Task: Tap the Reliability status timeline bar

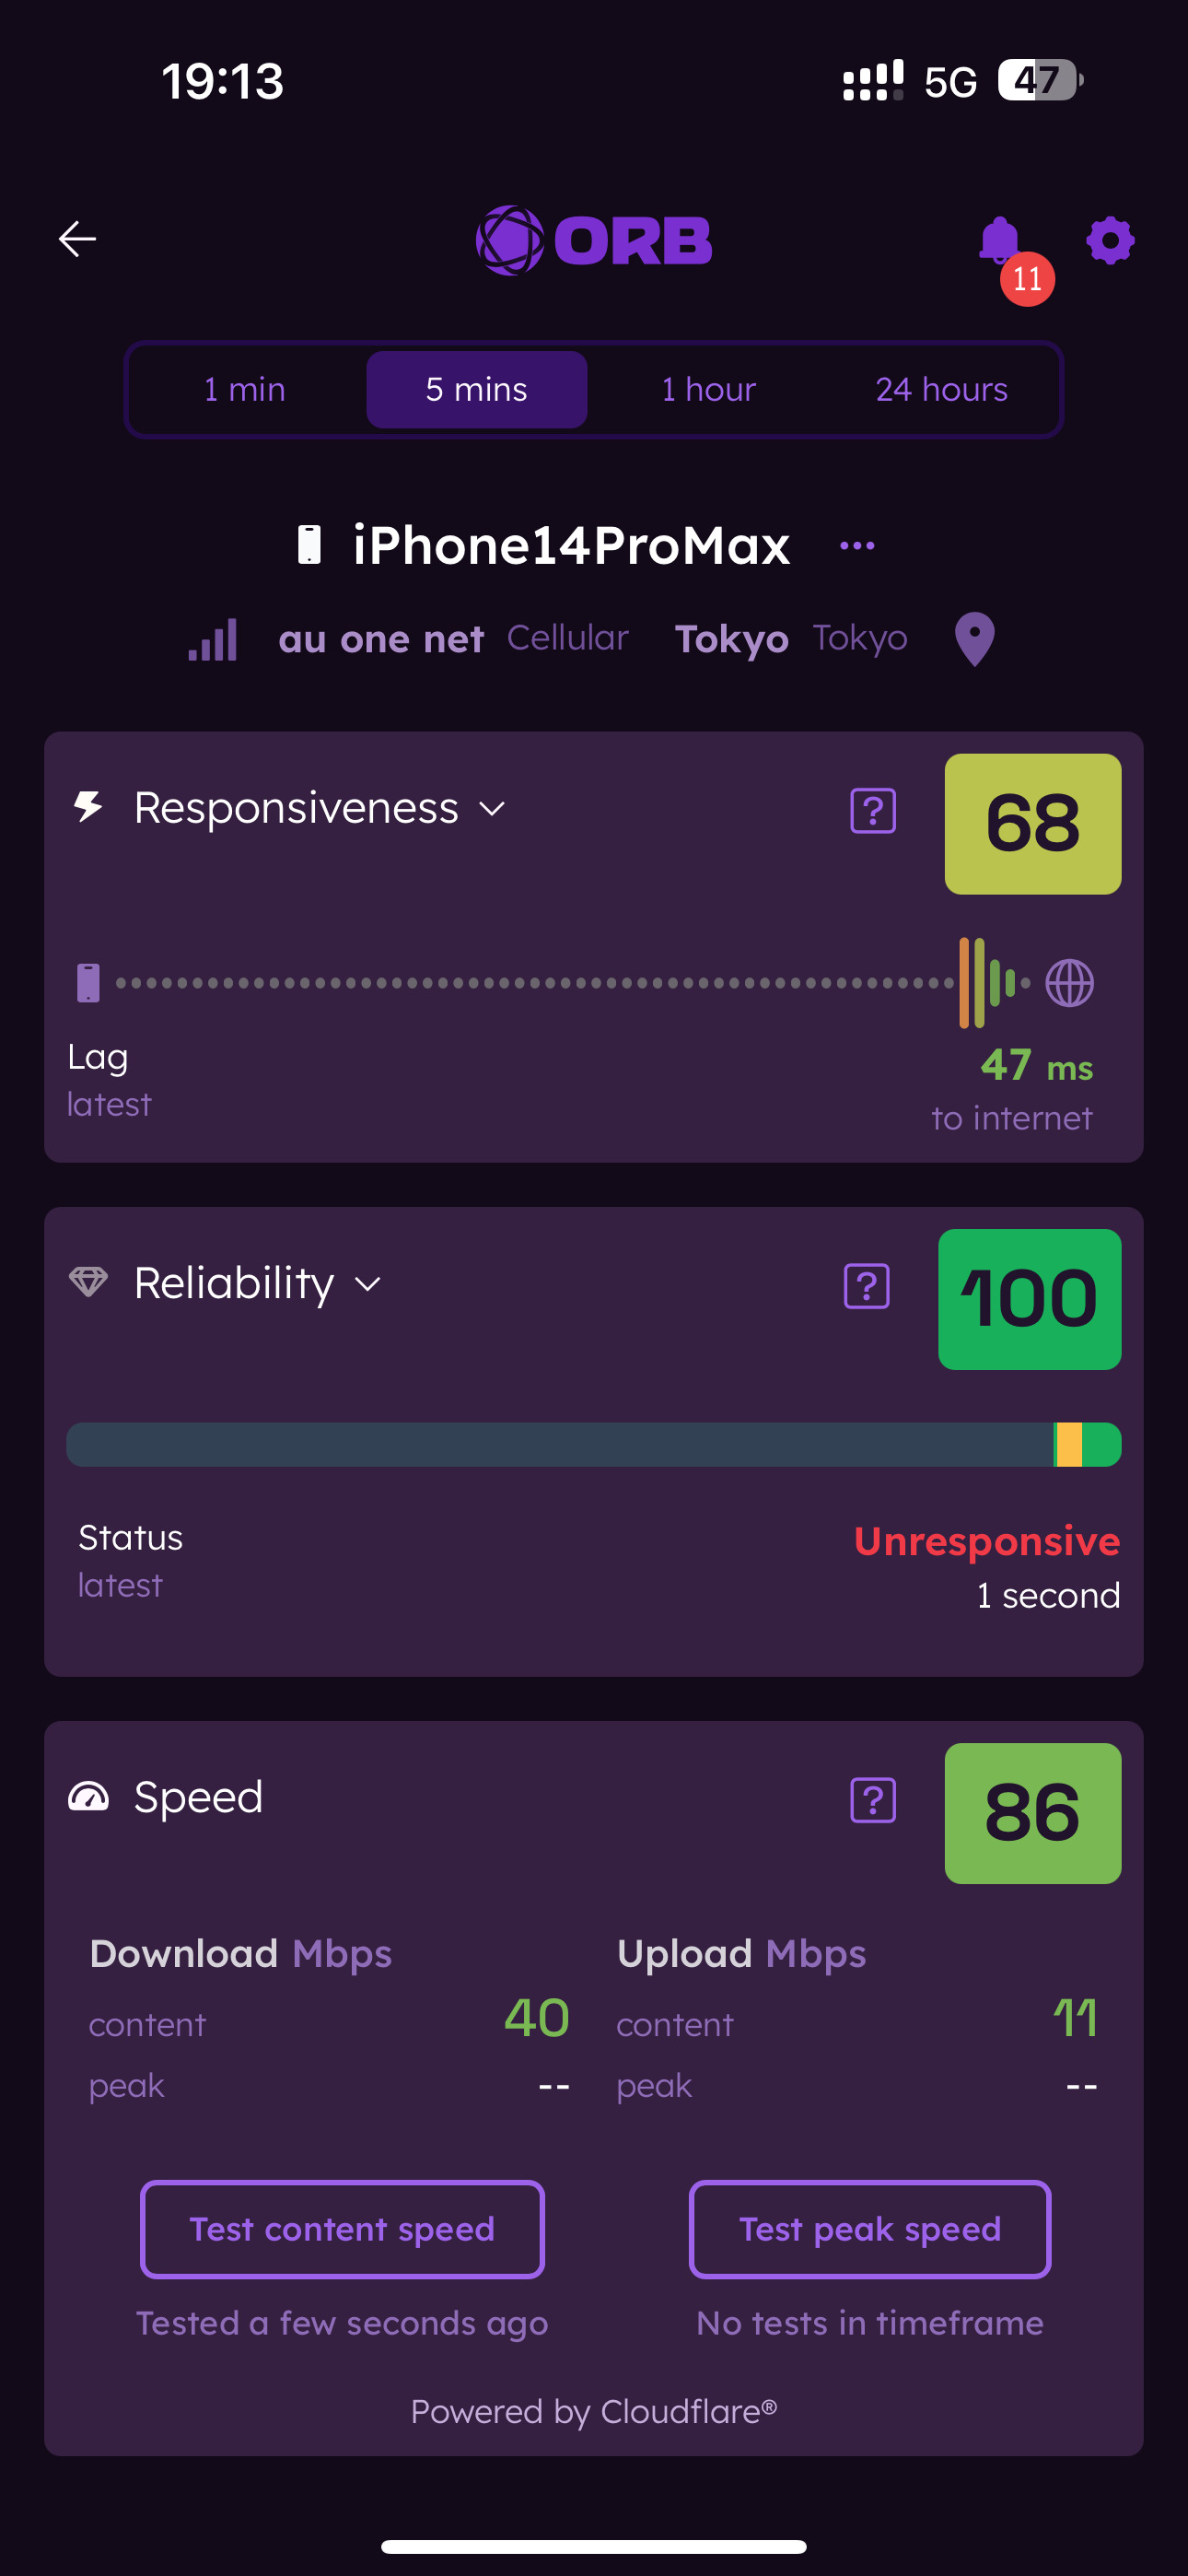Action: (x=593, y=1444)
